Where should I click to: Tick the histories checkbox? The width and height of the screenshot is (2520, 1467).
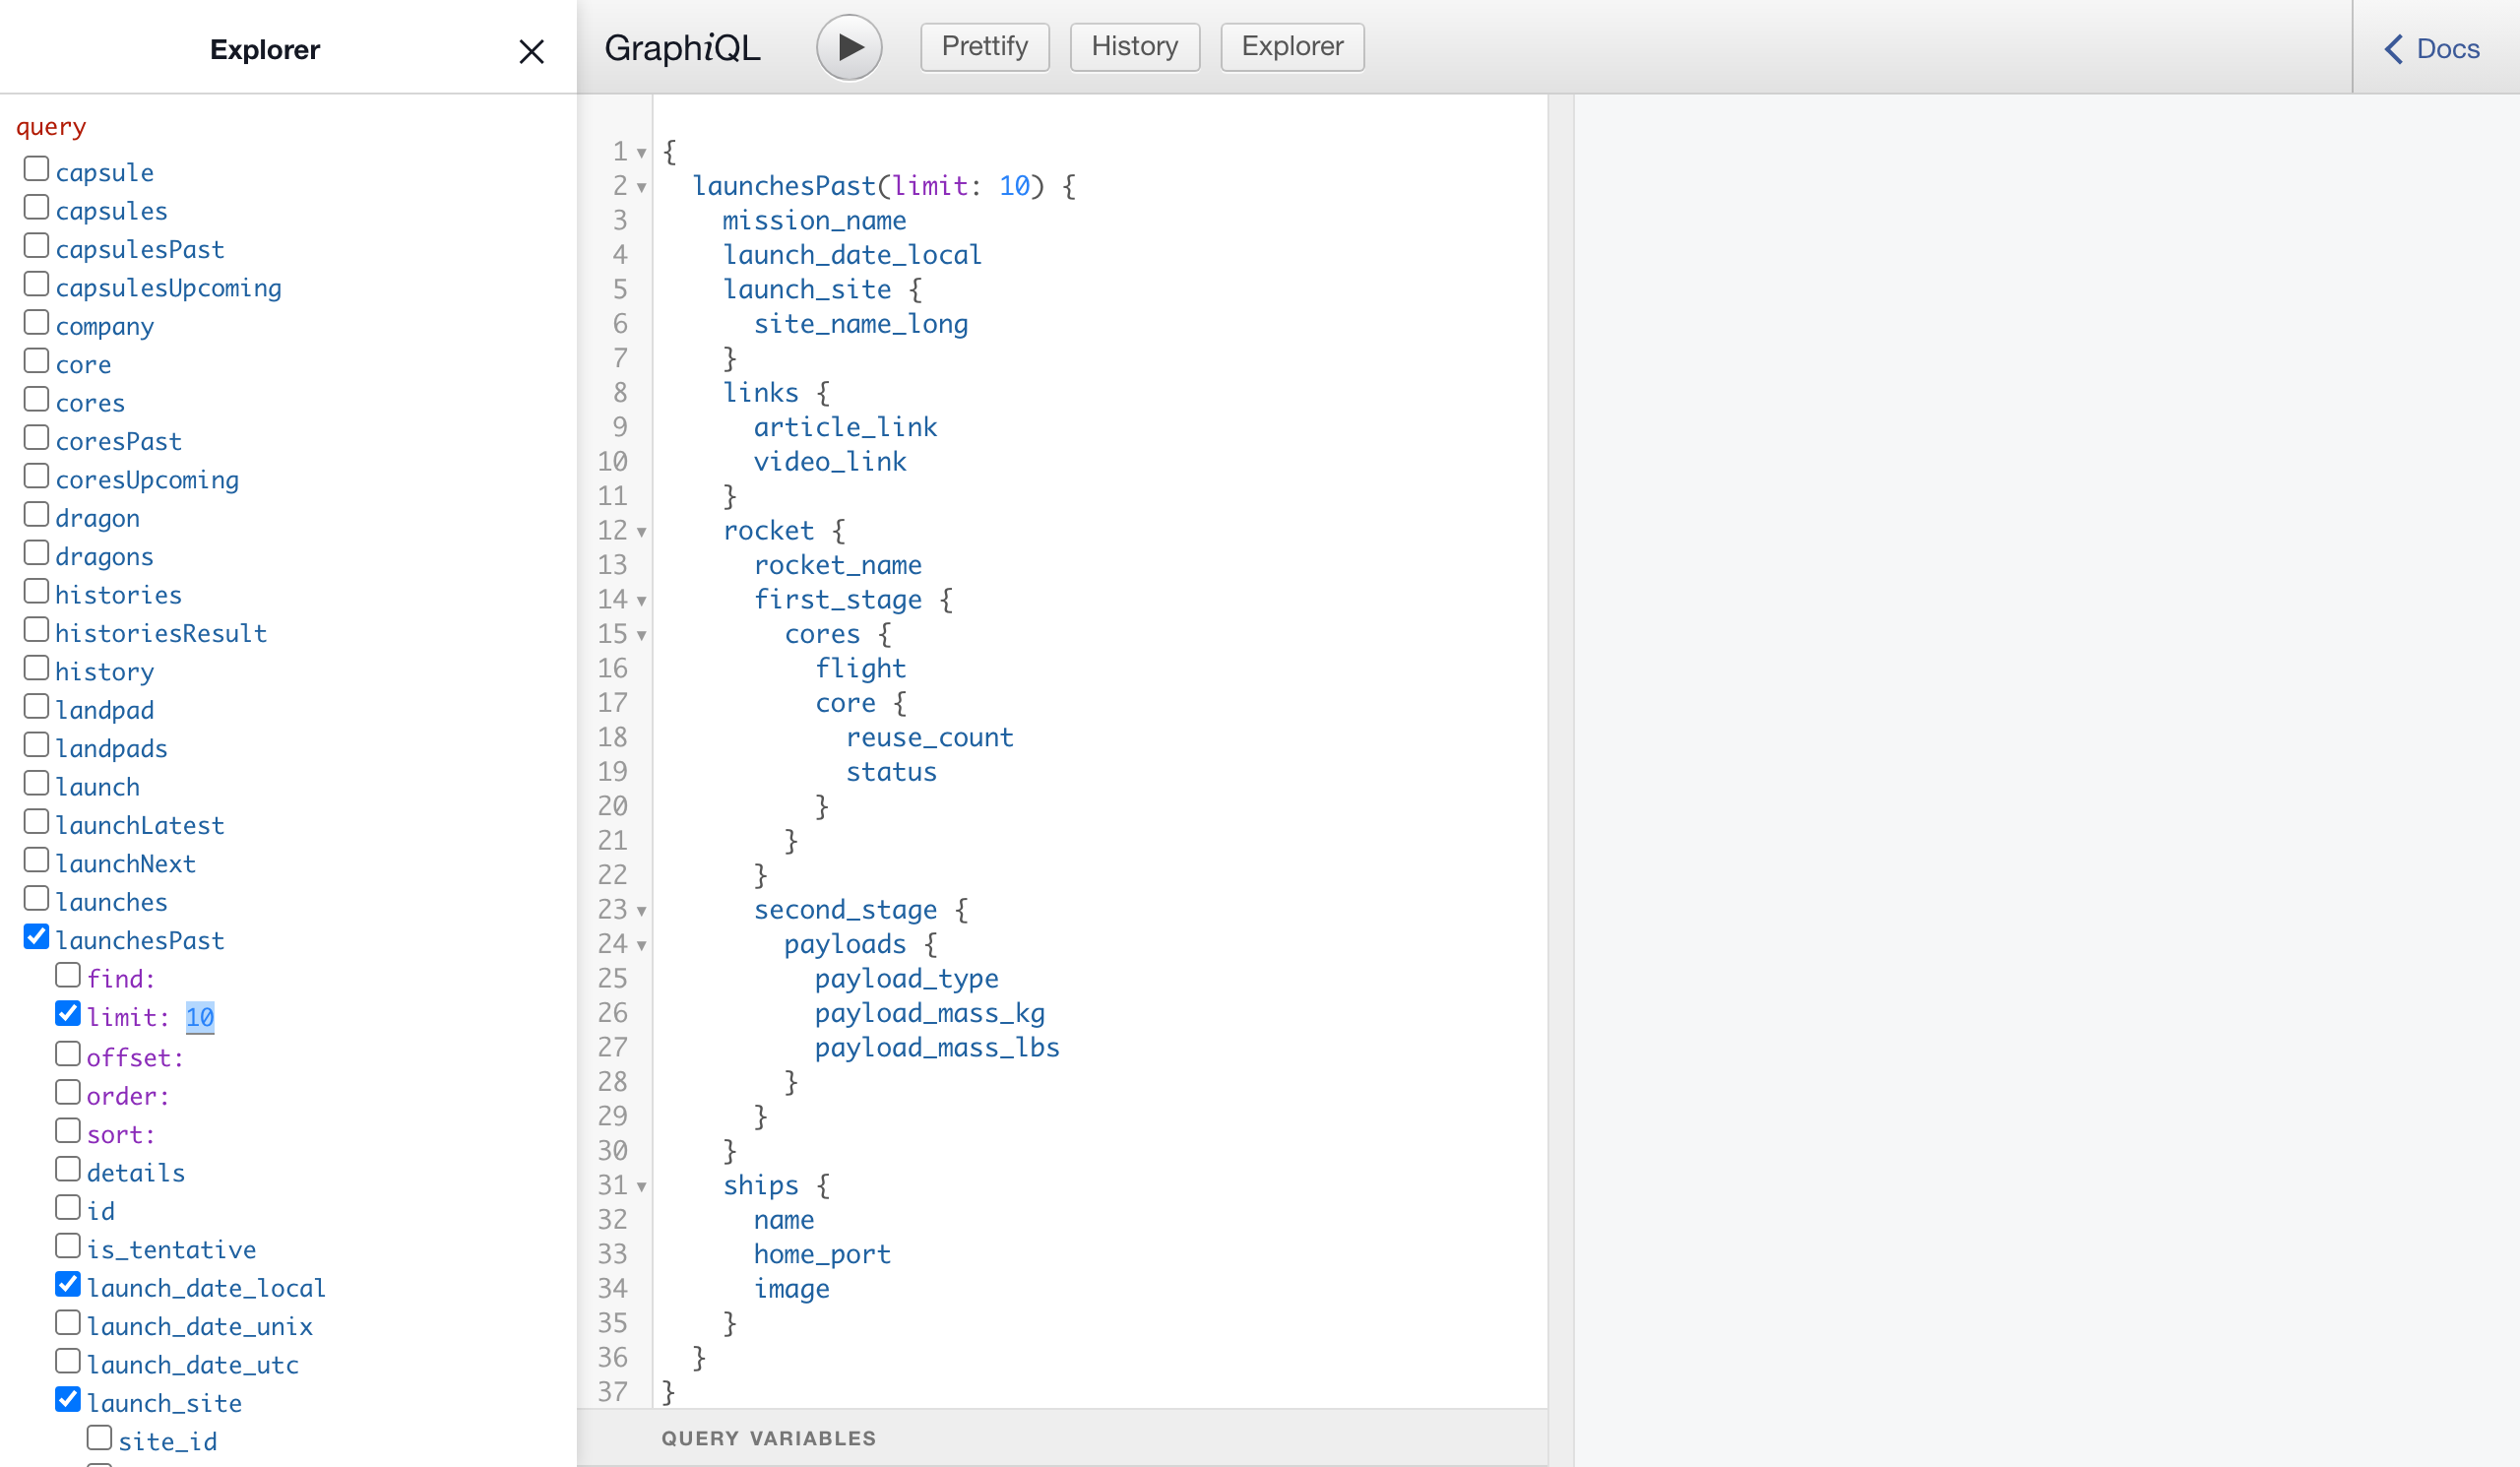(x=36, y=591)
